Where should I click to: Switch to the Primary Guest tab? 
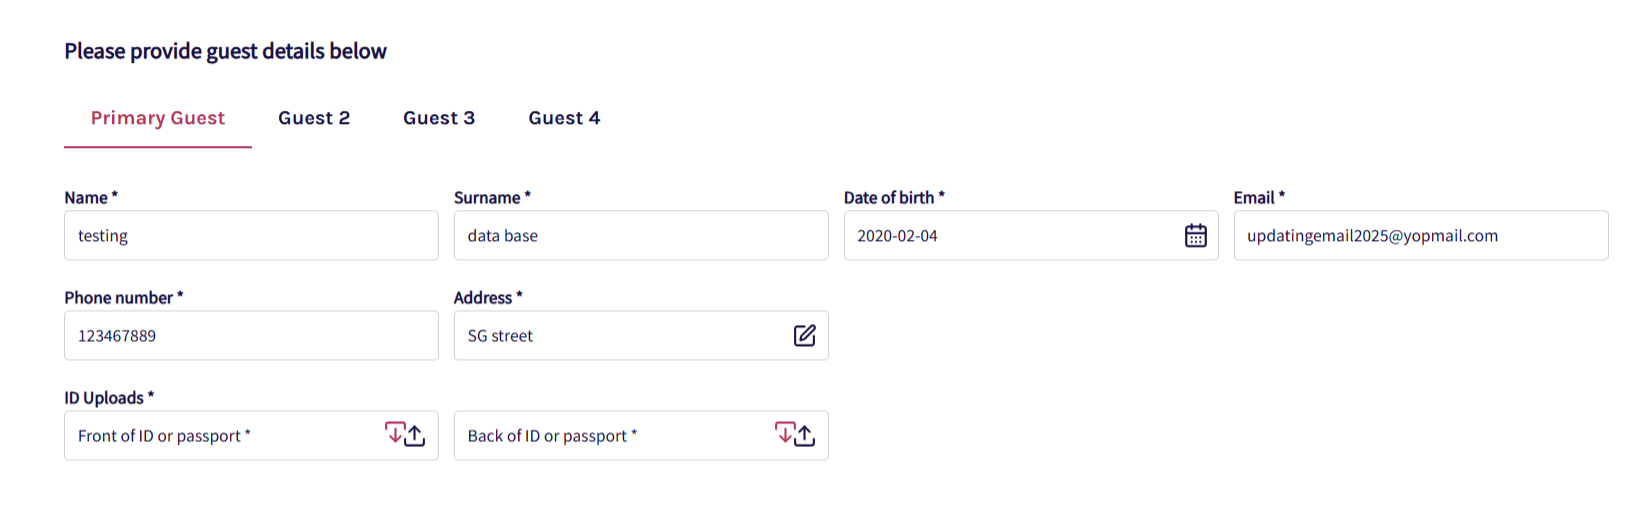pyautogui.click(x=158, y=118)
